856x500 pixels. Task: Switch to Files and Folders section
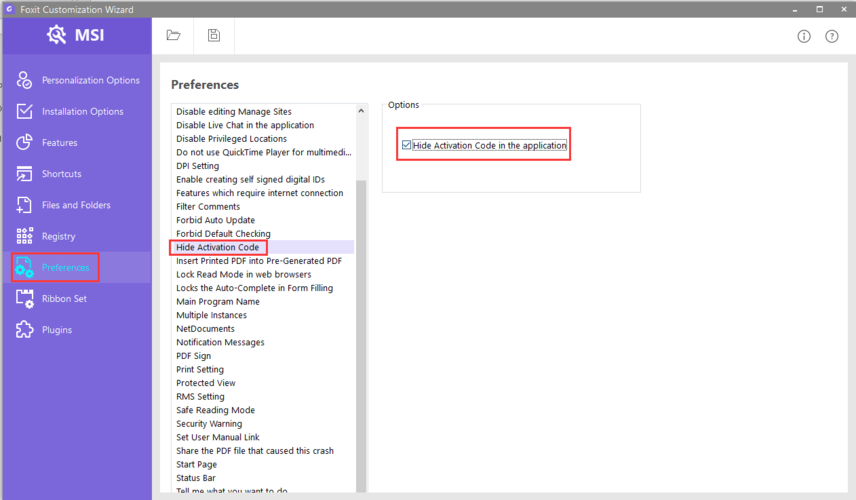(76, 205)
